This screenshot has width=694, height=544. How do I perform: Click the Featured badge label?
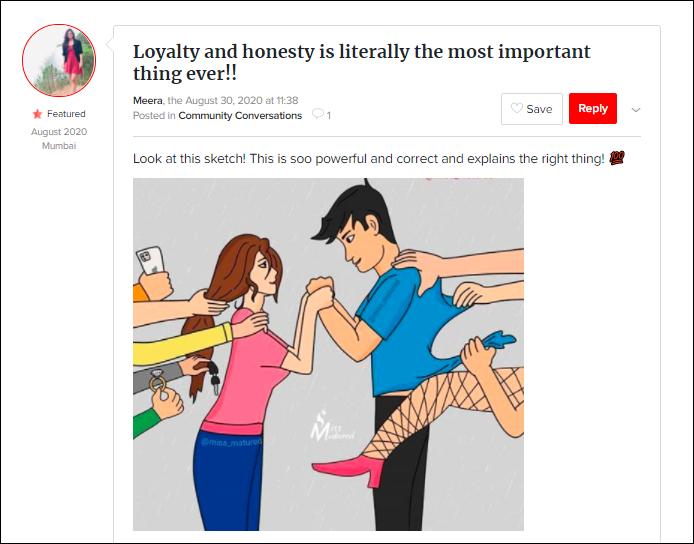(66, 114)
